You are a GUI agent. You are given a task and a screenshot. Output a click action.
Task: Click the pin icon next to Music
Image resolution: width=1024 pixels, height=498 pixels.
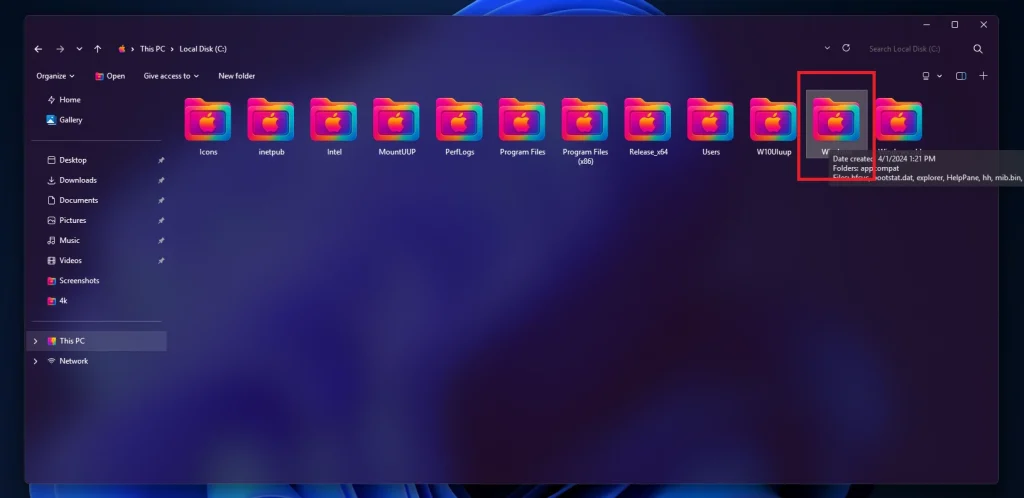coord(161,241)
